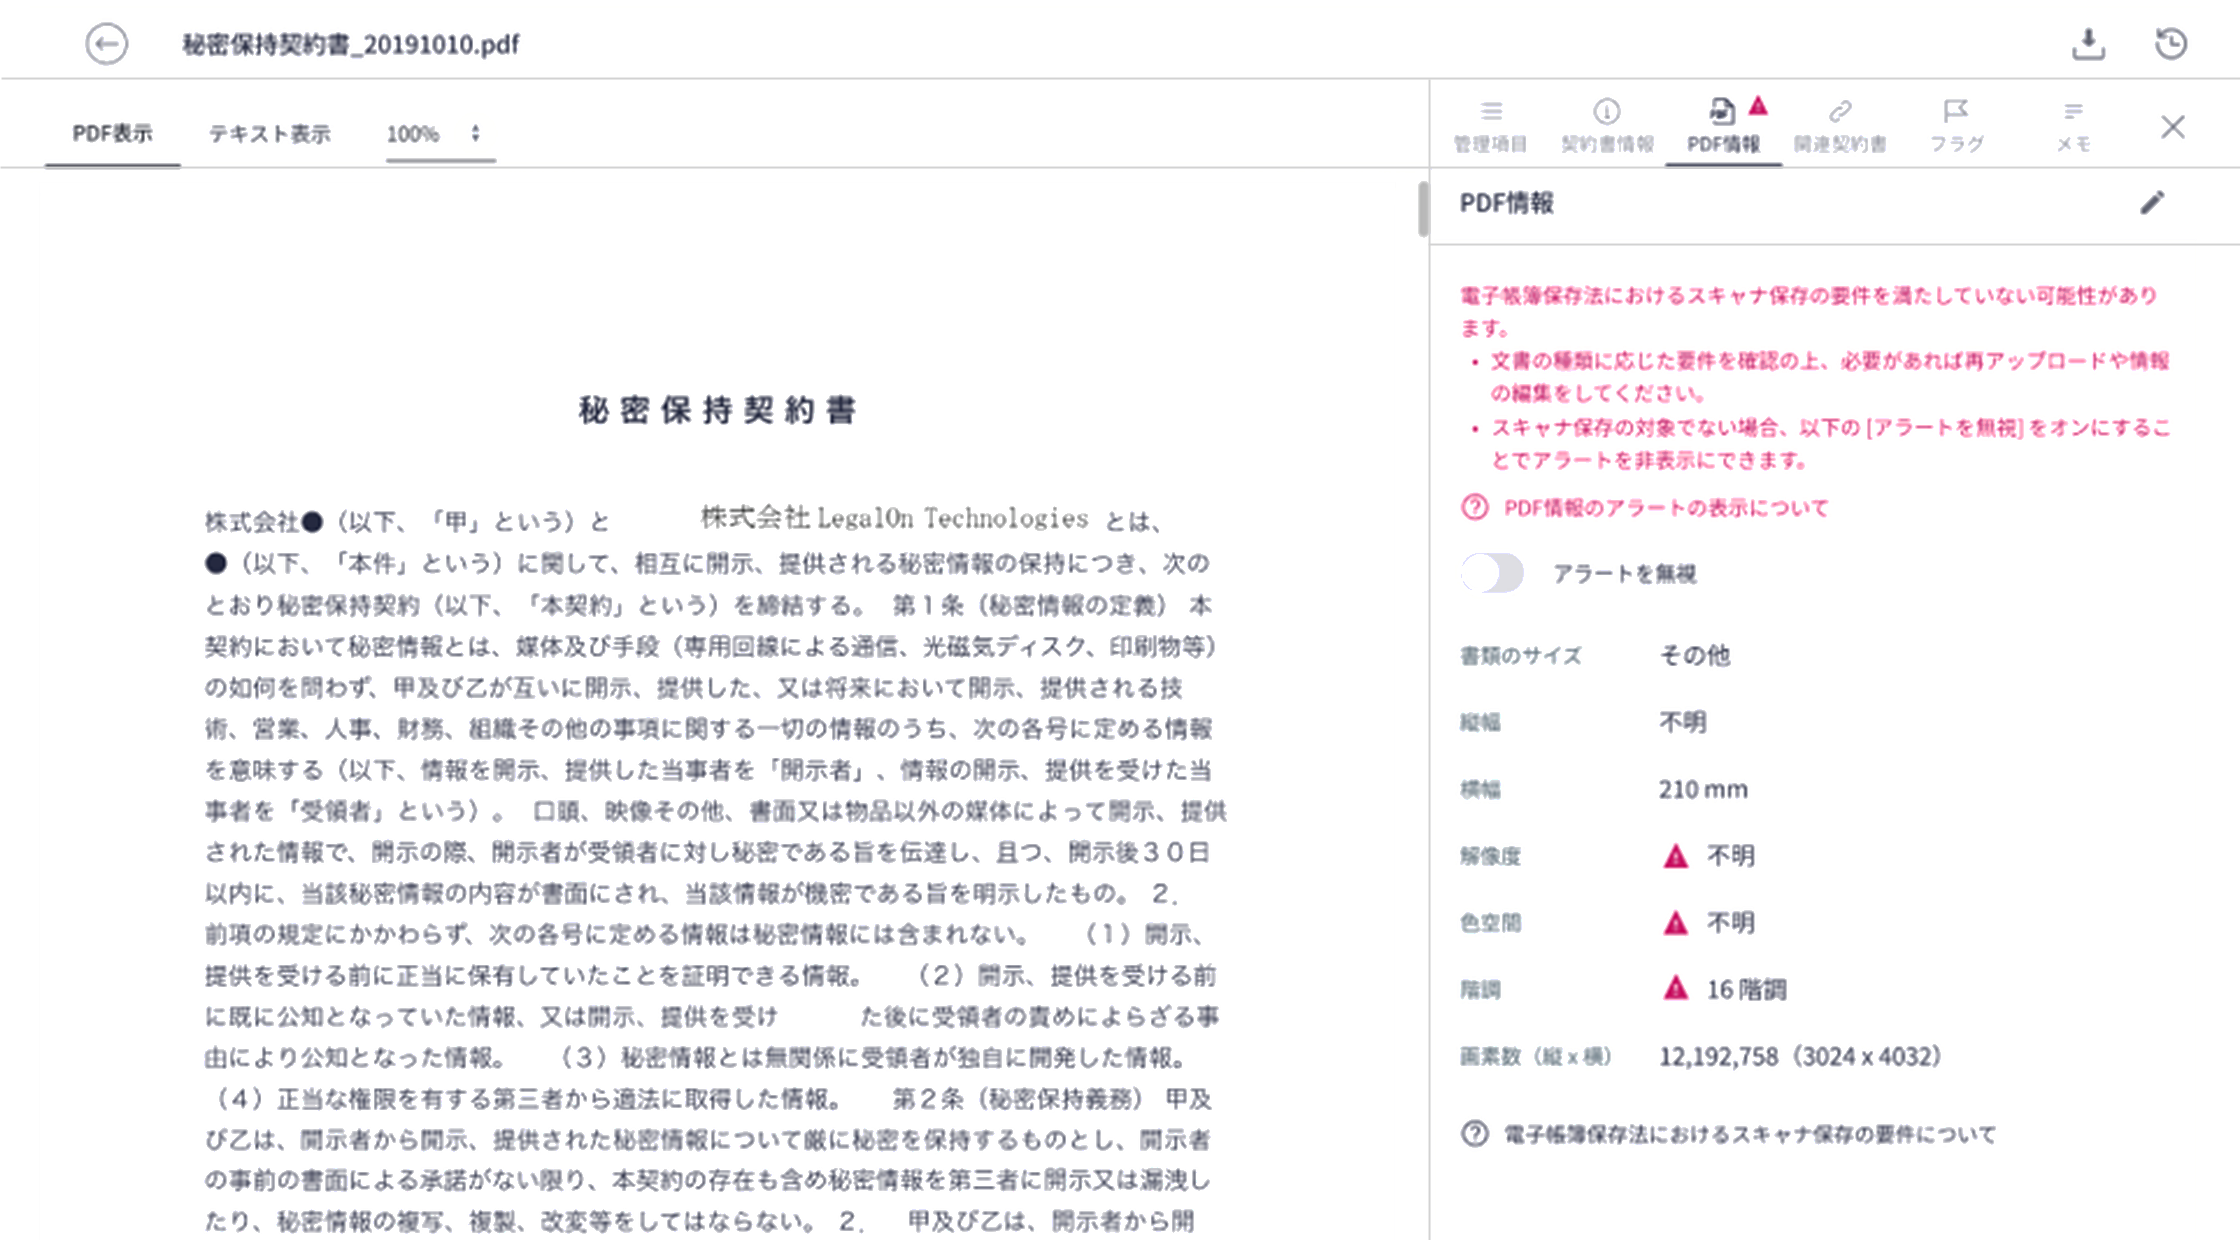Toggle the アラートを無視 switch
Viewport: 2240px width, 1240px height.
pos(1492,573)
